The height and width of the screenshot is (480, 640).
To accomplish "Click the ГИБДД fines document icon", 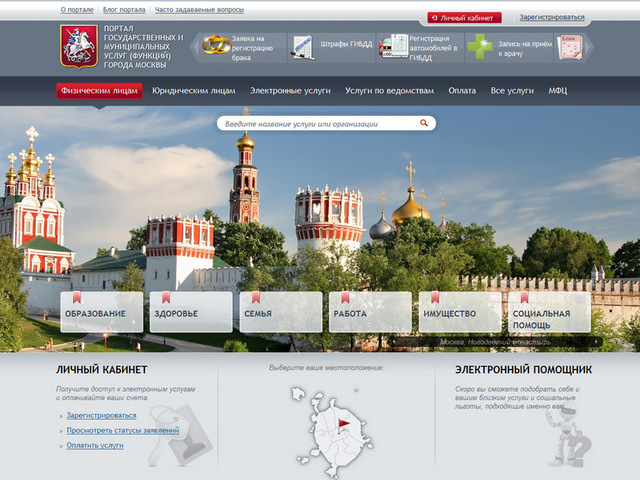I will point(302,45).
